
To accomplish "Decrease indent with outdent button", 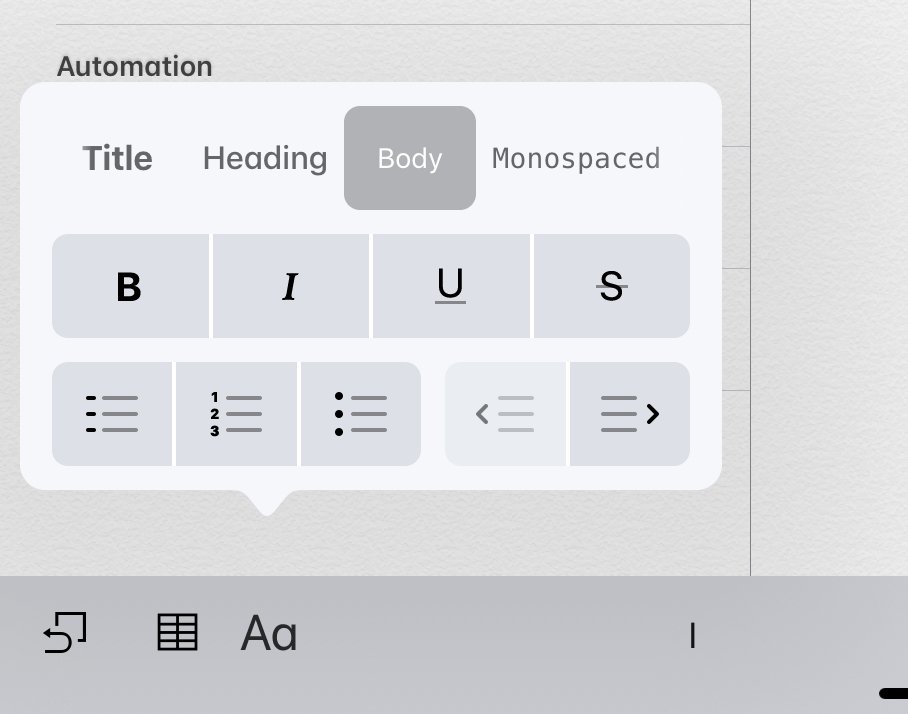I will tap(505, 414).
